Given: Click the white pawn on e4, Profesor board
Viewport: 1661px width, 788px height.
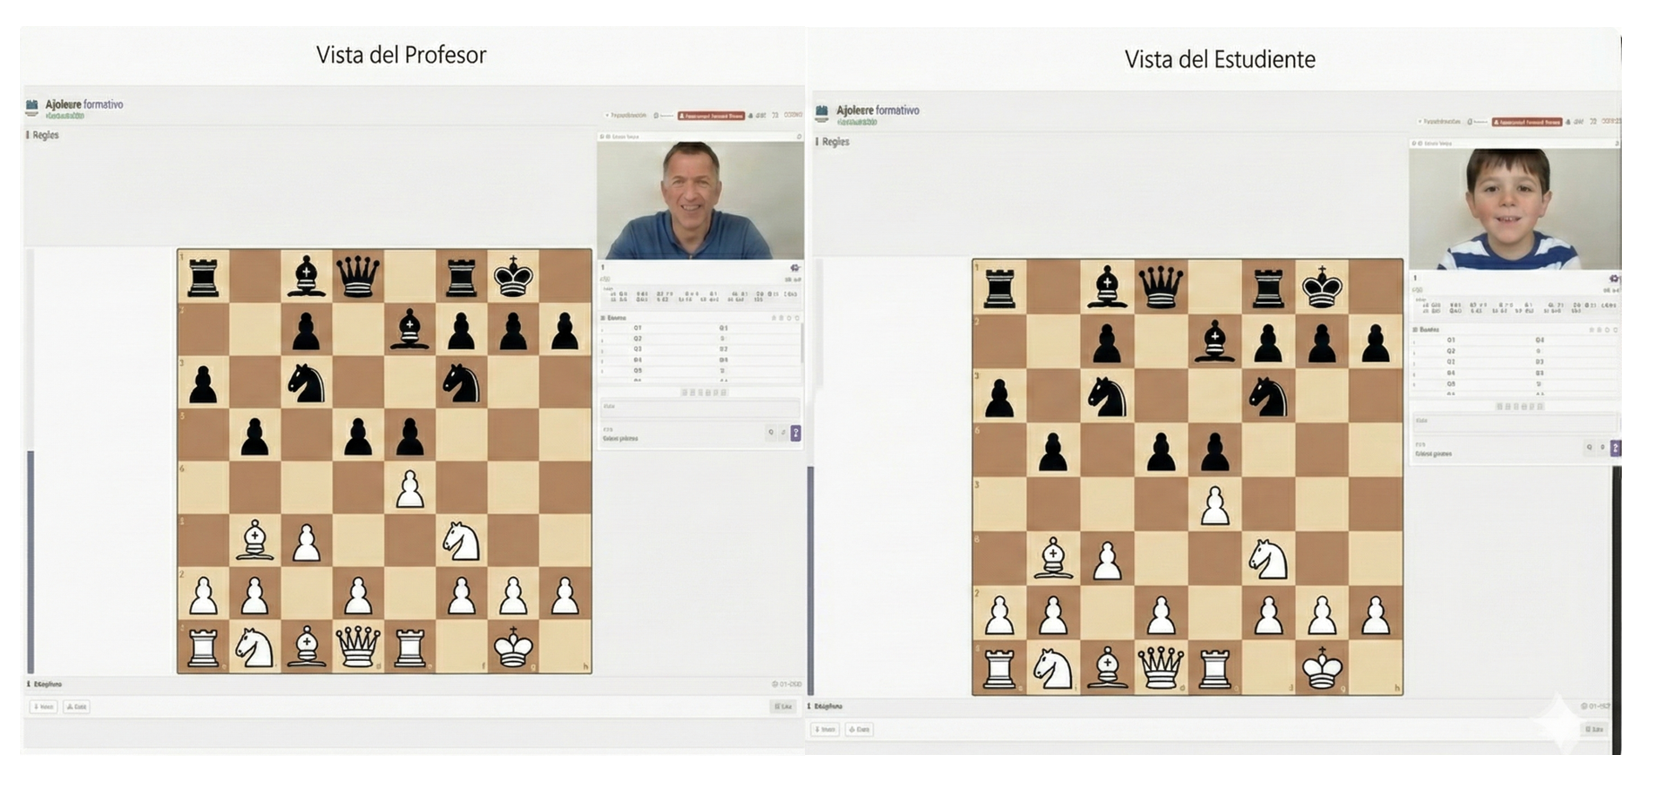Looking at the screenshot, I should tap(409, 489).
